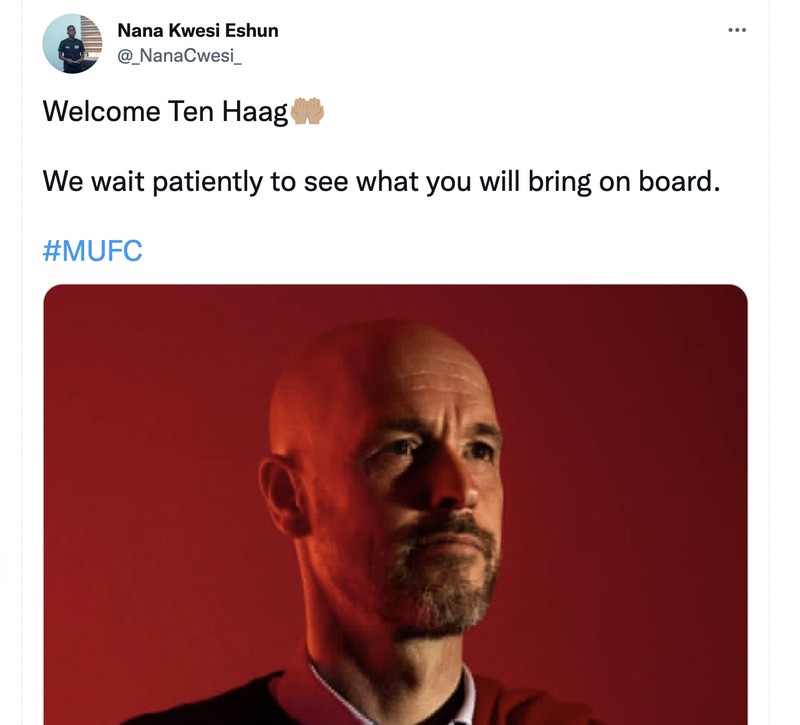Click the word "board." ending the sentence
The width and height of the screenshot is (800, 725).
(679, 181)
